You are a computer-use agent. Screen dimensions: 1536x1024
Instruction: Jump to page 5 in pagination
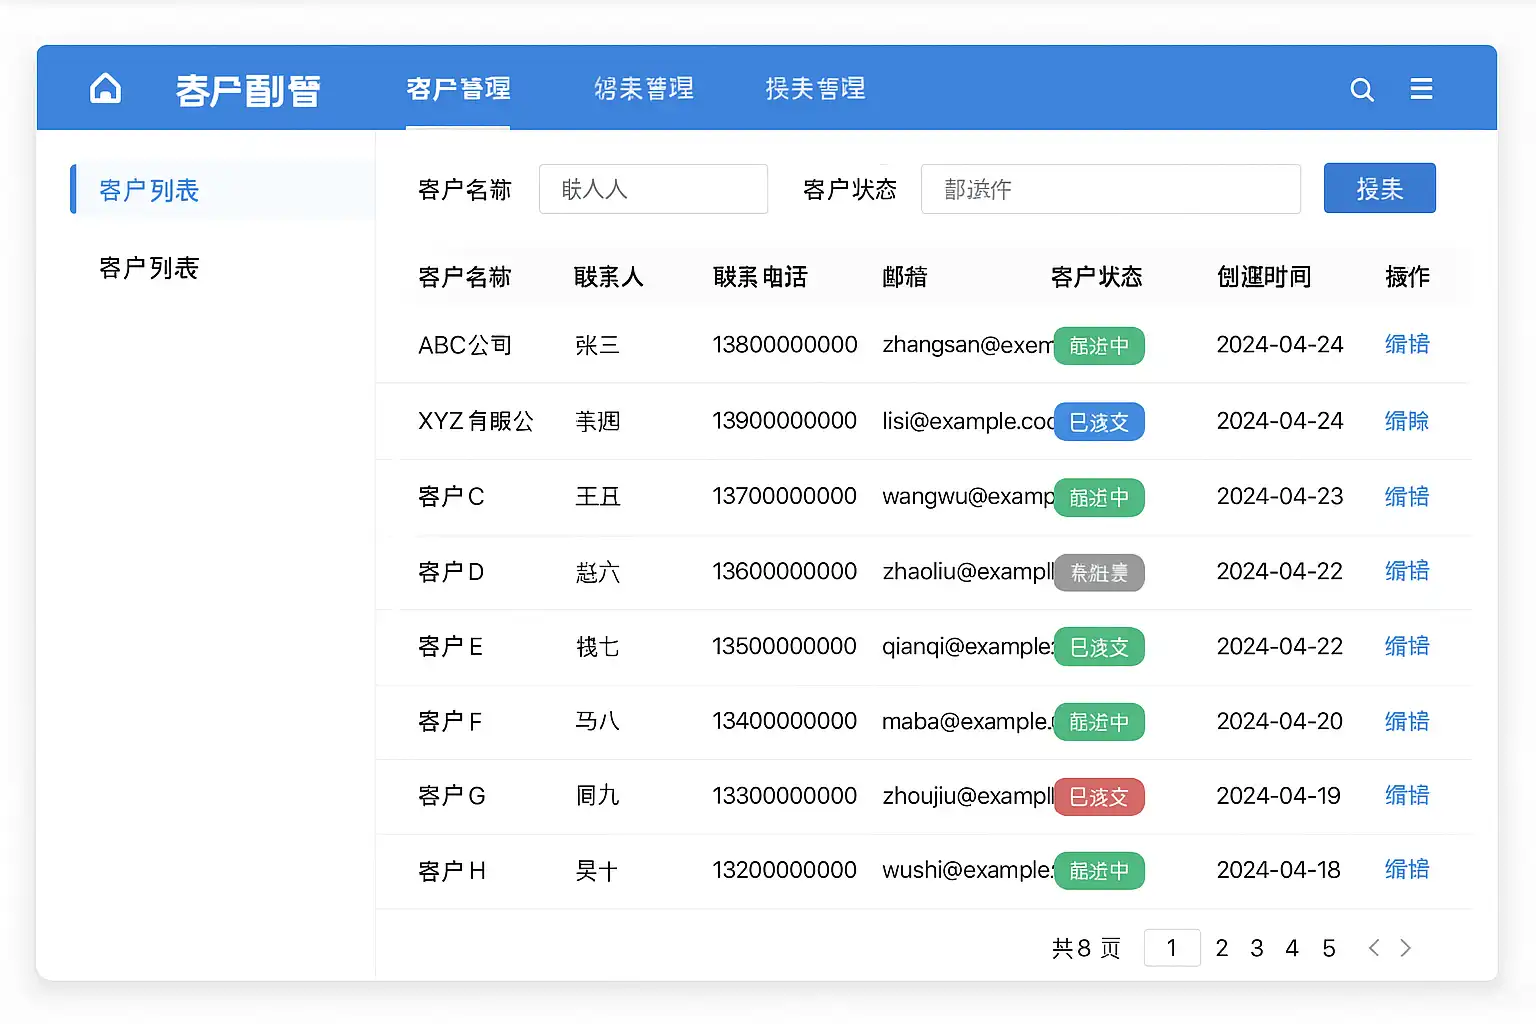click(1328, 948)
